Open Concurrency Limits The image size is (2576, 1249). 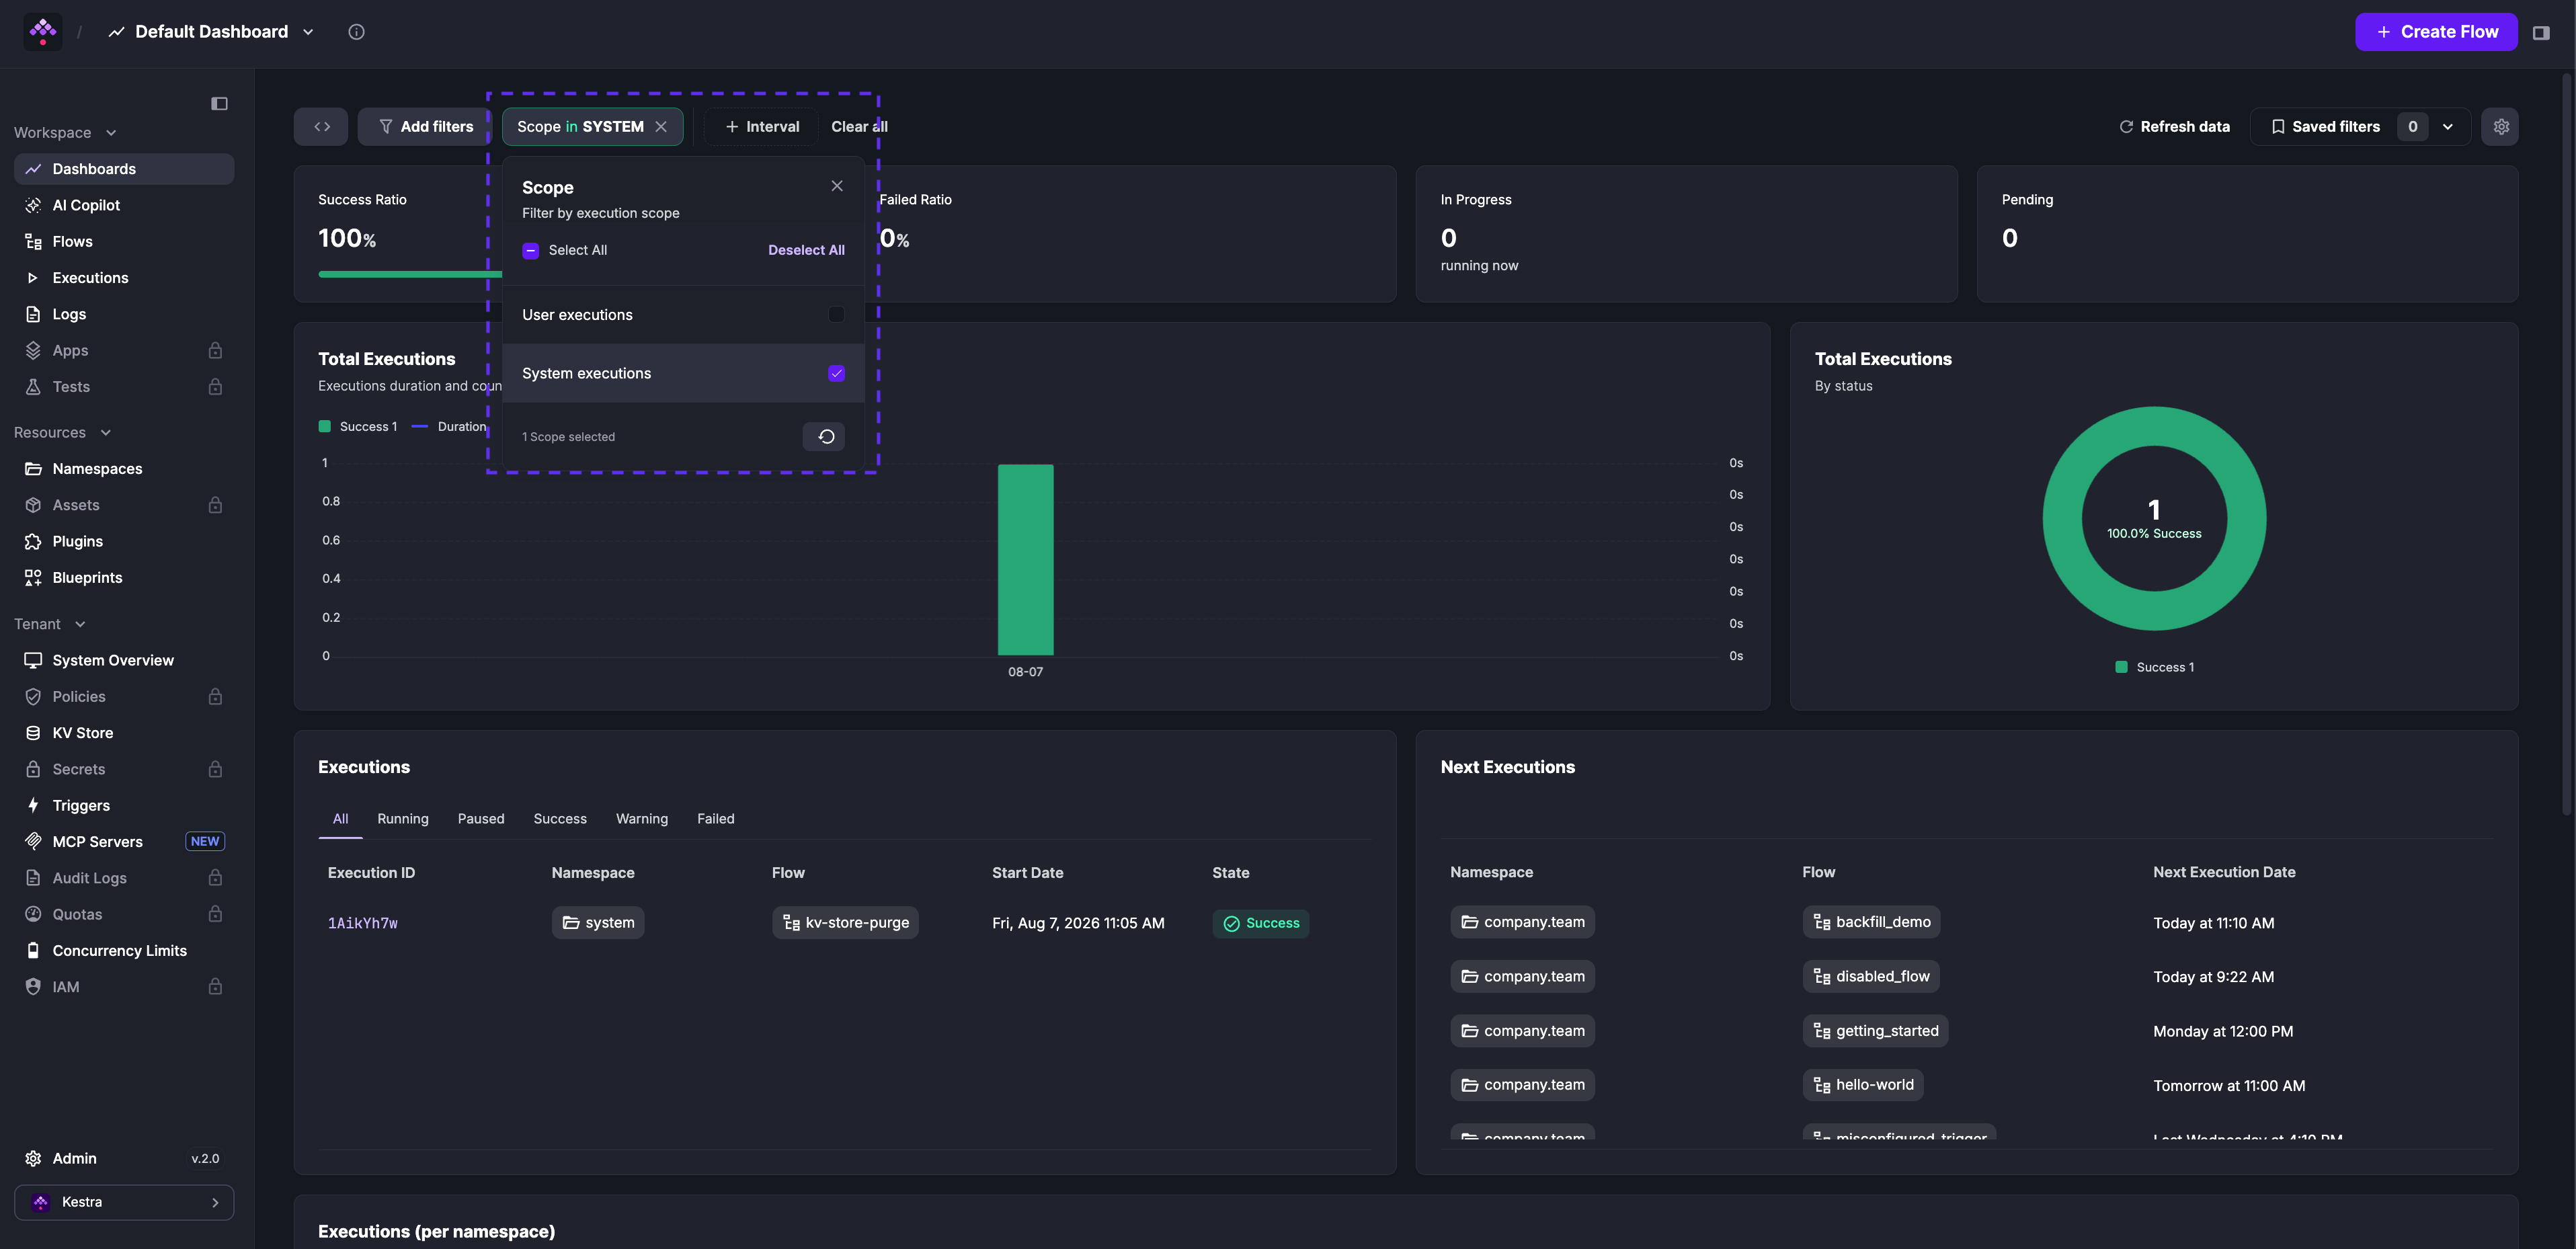pos(124,951)
